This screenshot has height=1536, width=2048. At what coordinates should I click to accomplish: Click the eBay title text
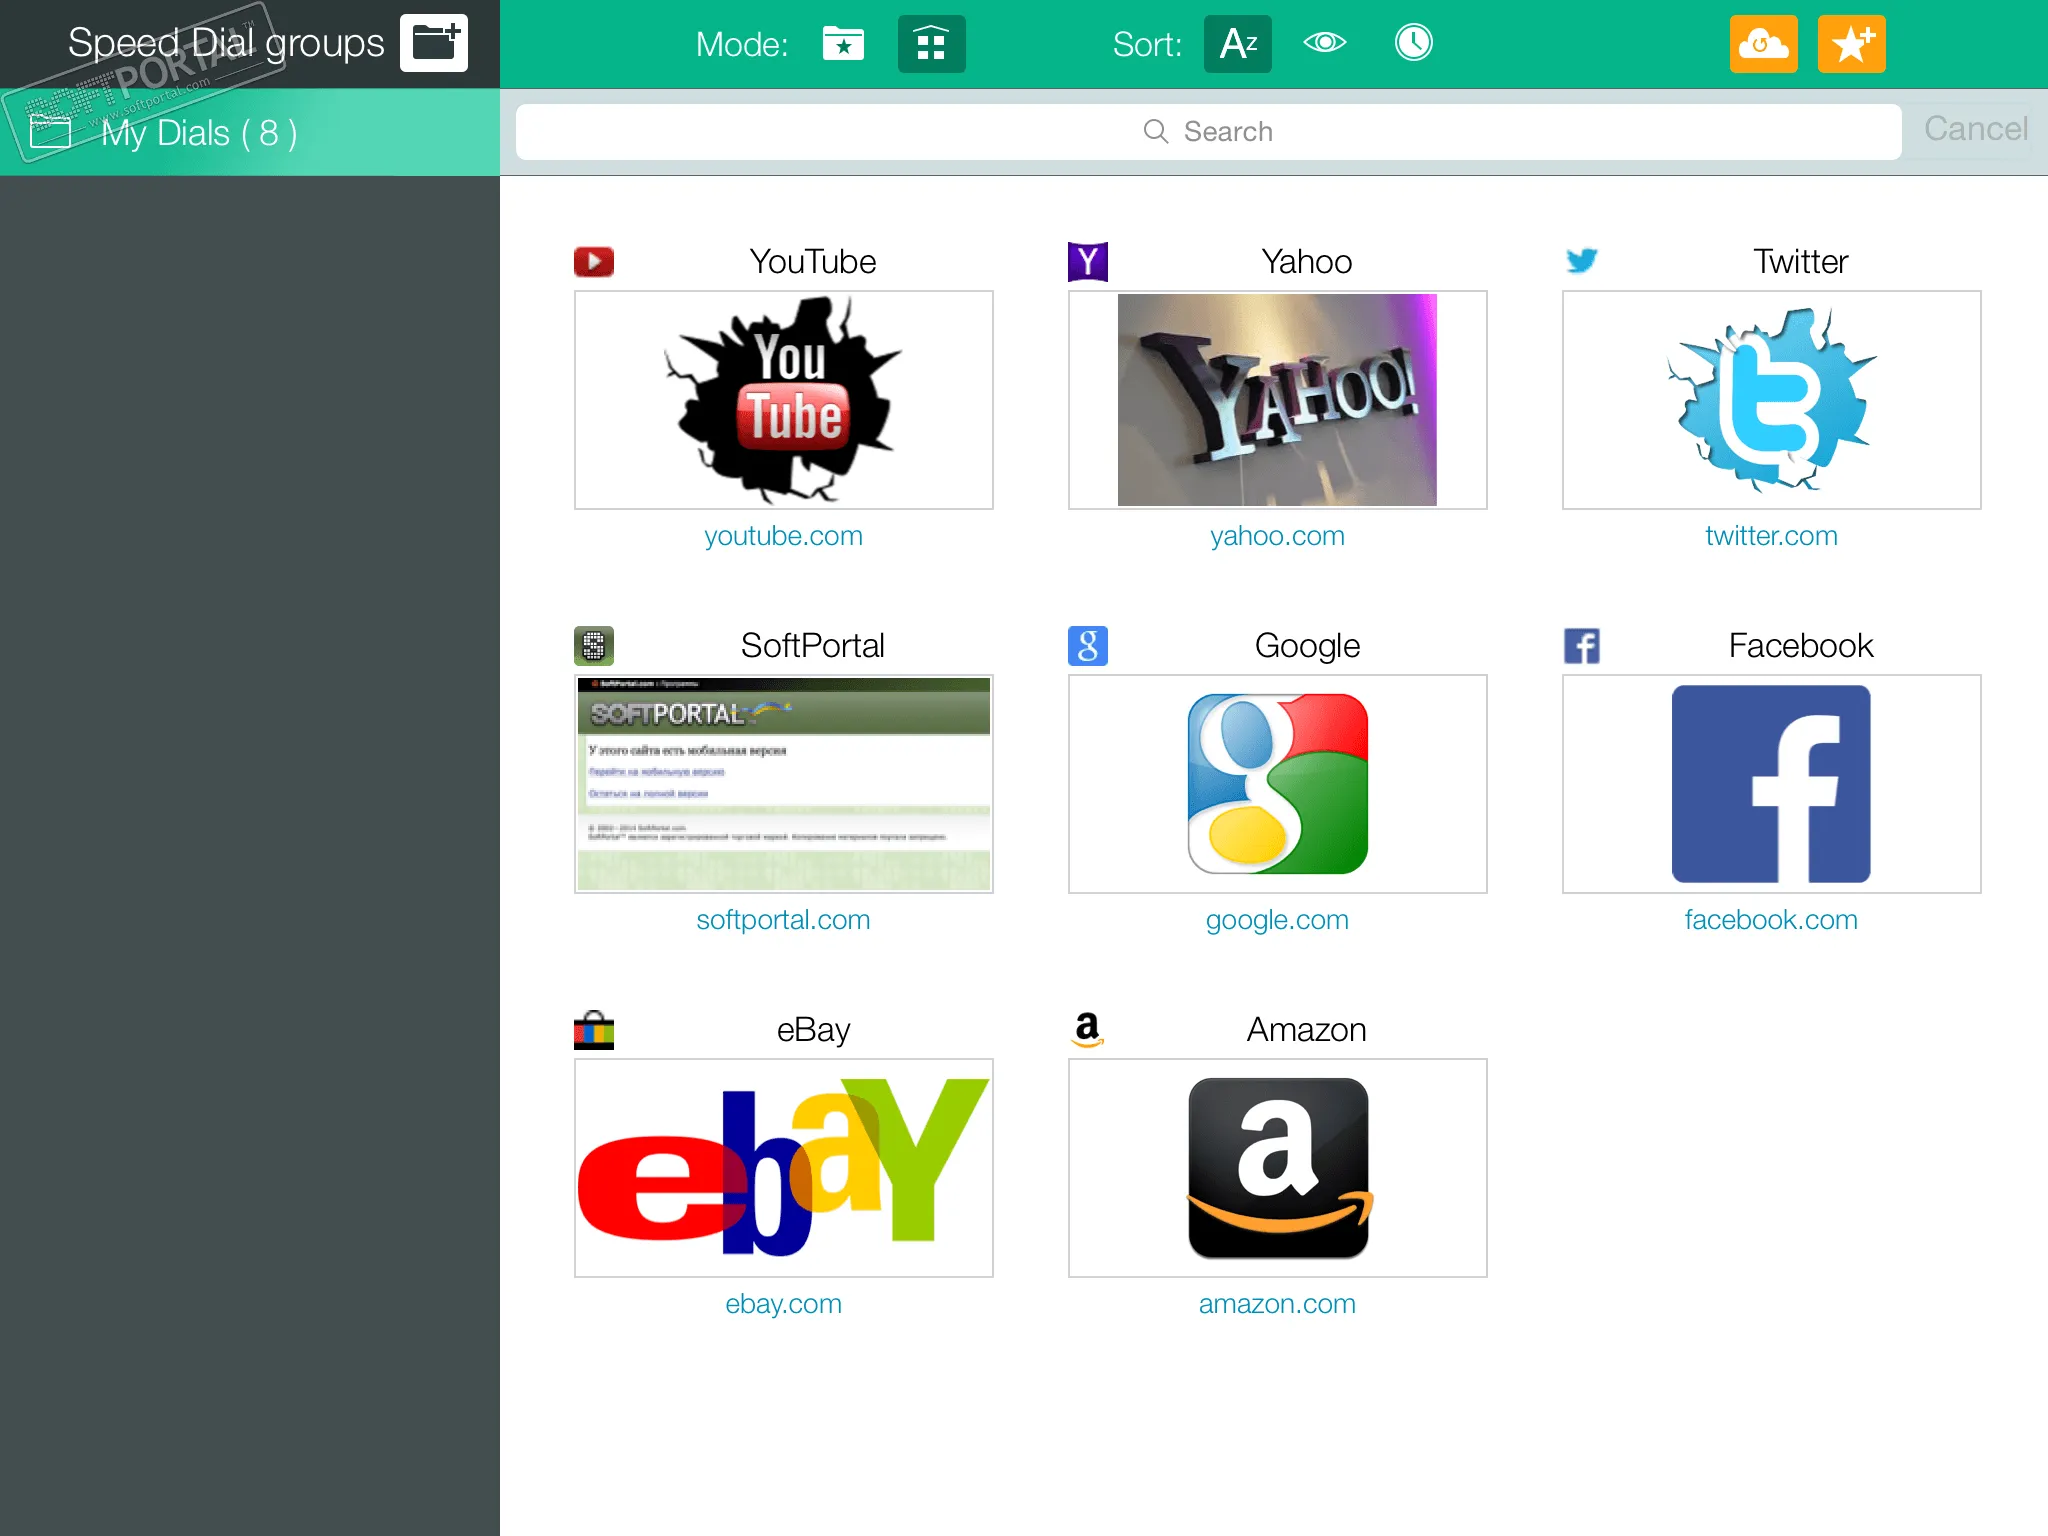(813, 1030)
